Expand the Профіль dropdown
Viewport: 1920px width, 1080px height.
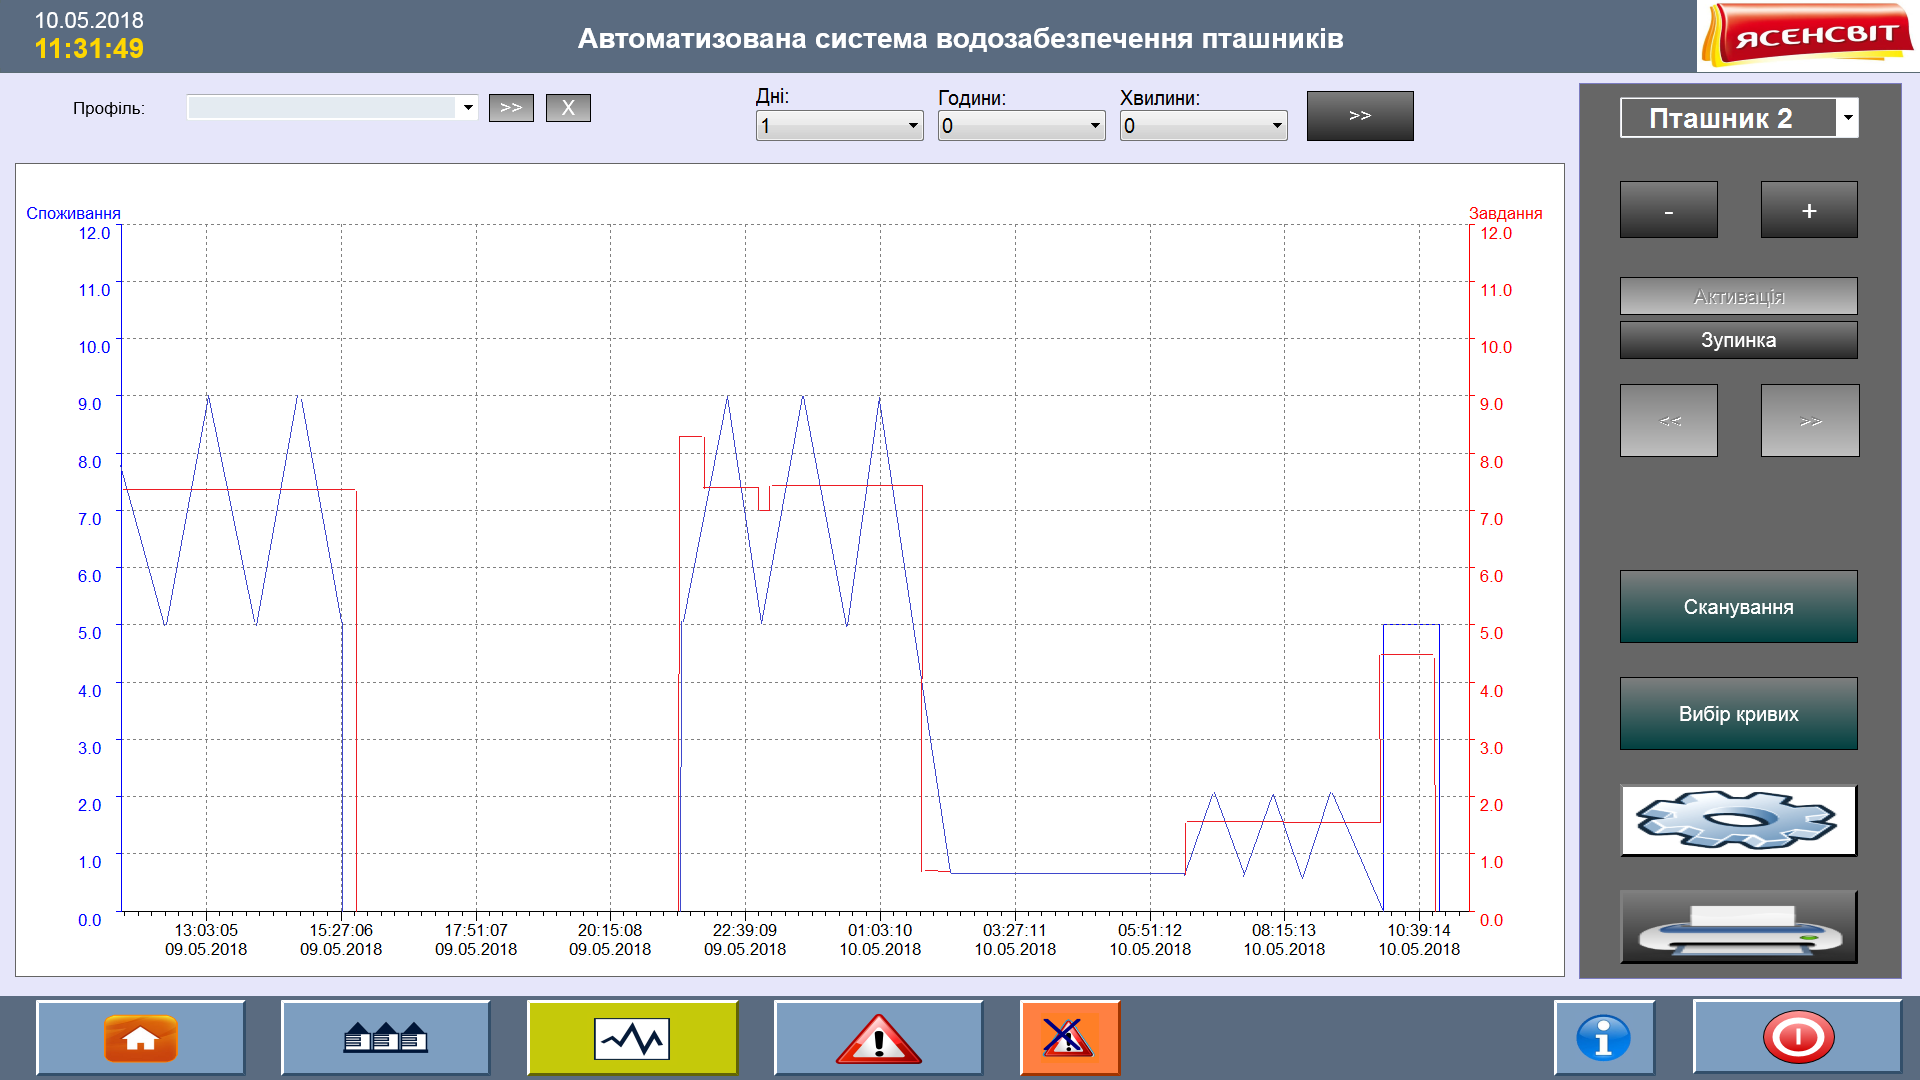(467, 107)
